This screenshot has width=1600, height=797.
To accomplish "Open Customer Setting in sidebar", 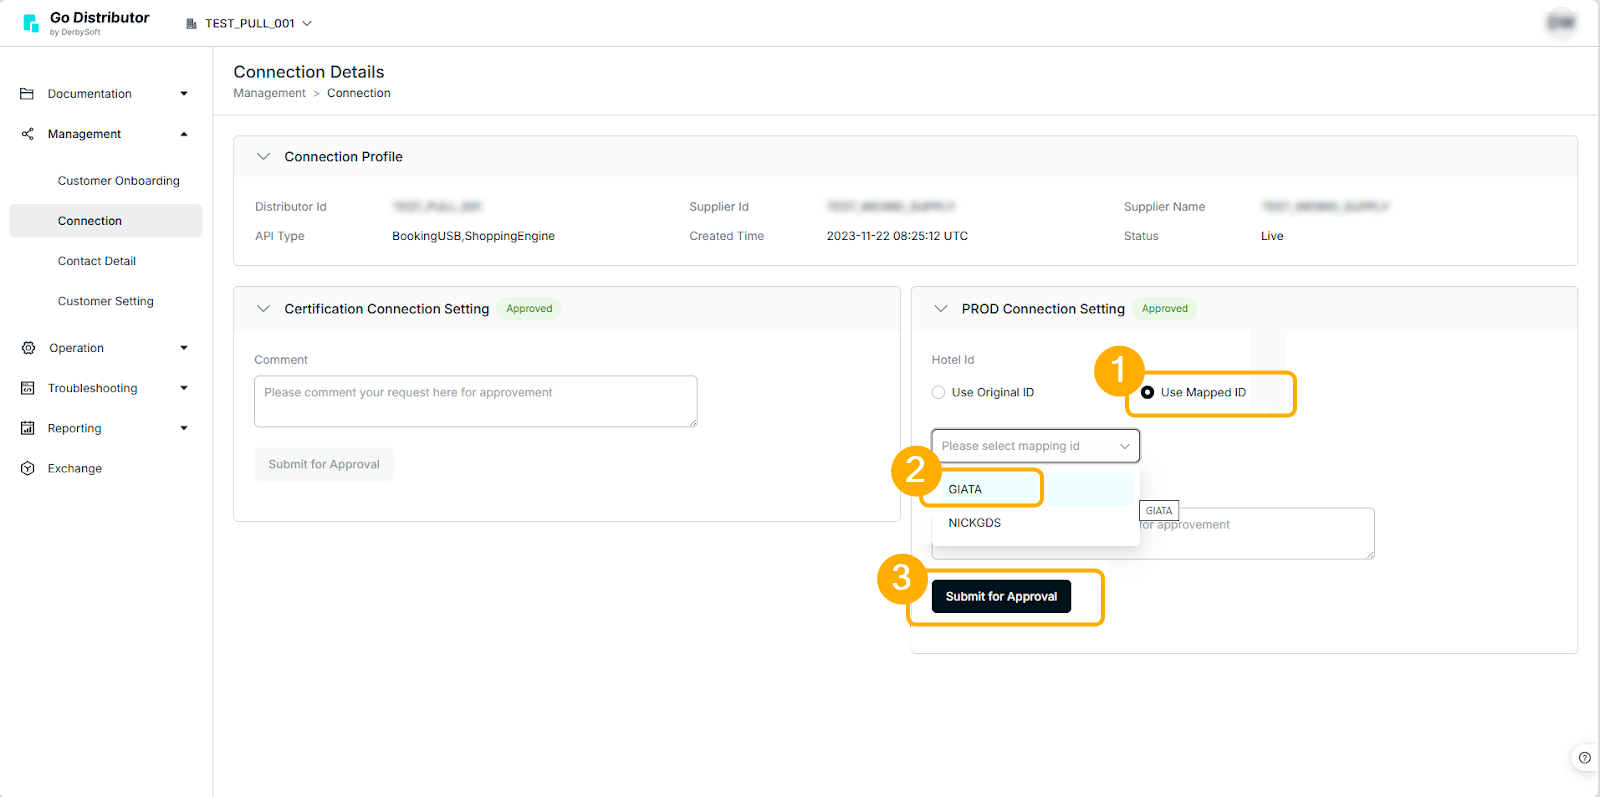I will [x=106, y=301].
